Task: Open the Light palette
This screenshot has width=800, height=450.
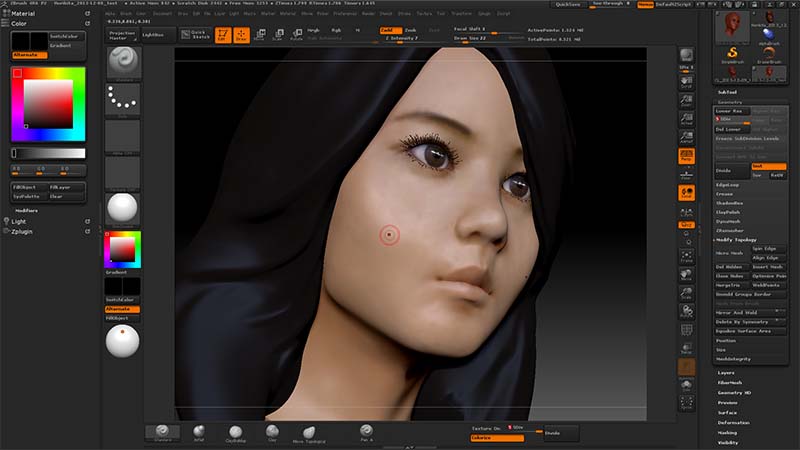Action: (19, 220)
